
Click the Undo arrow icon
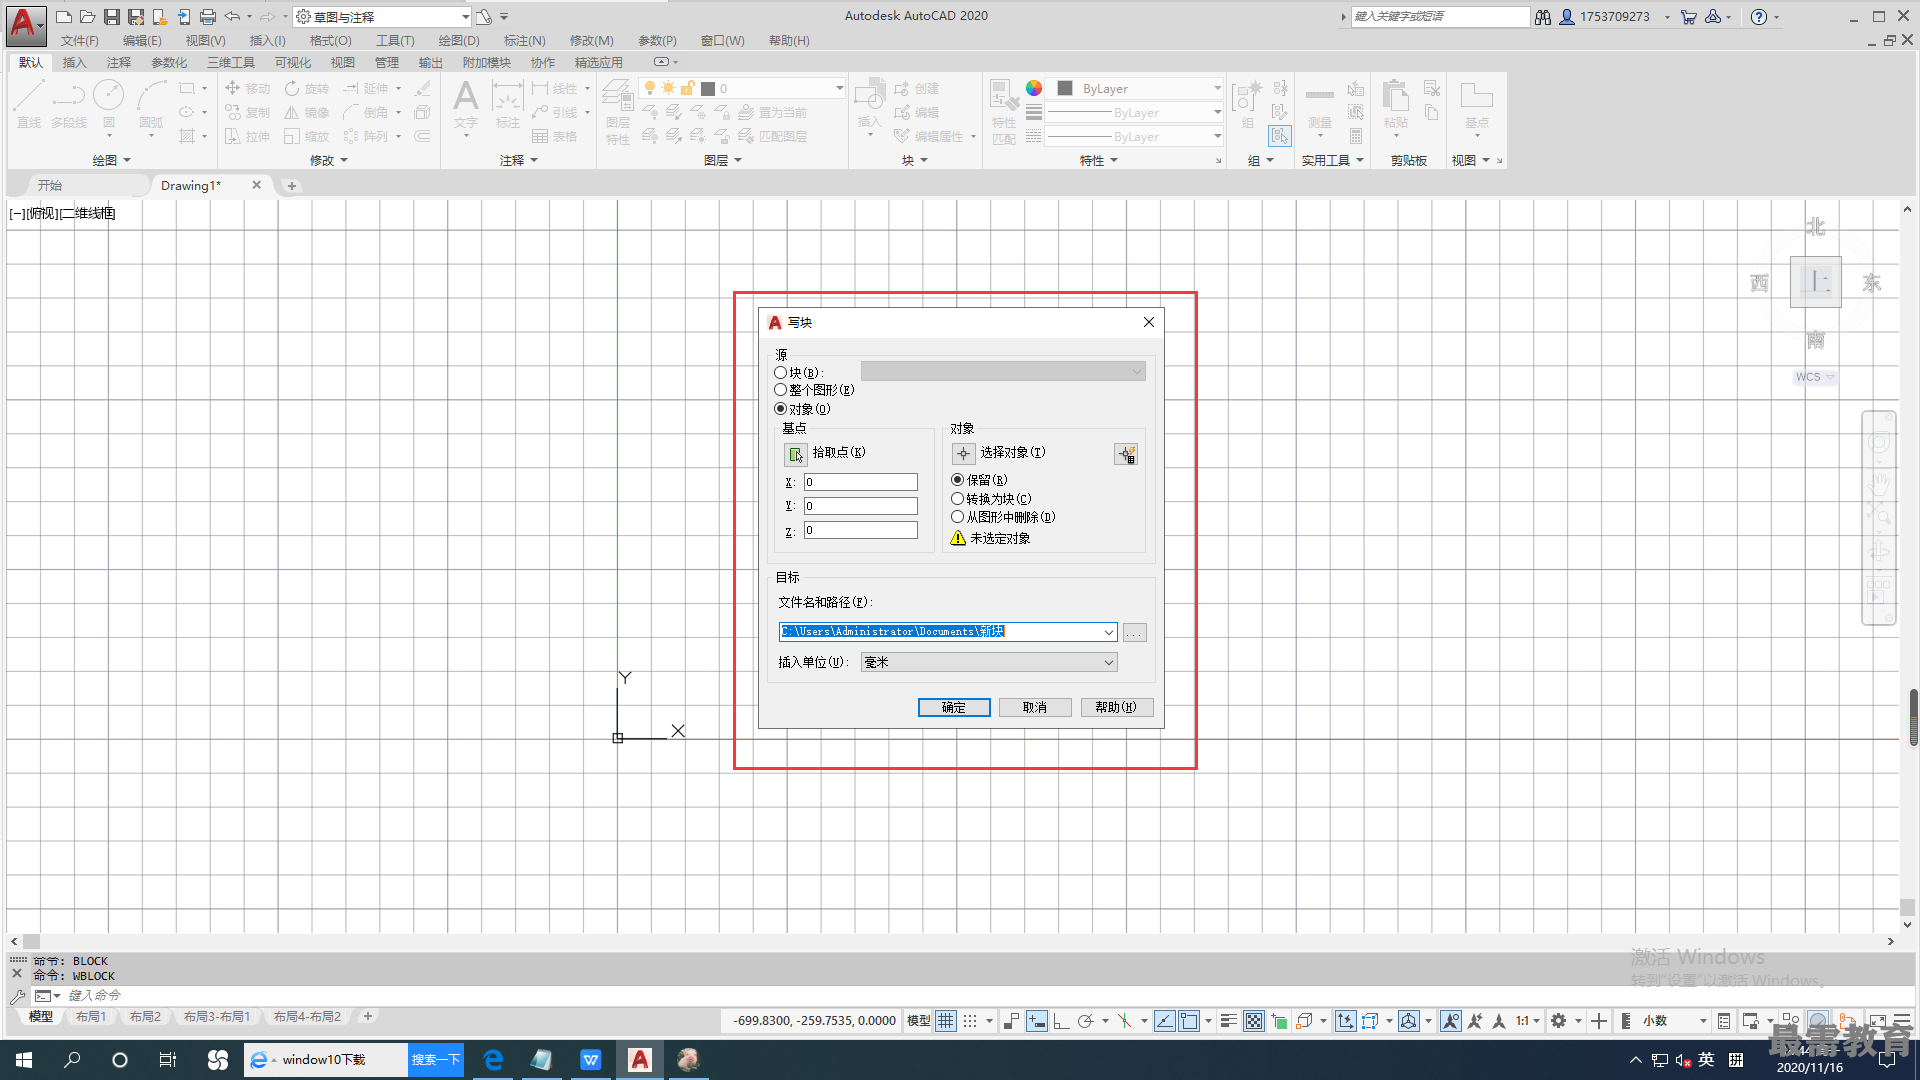point(232,17)
